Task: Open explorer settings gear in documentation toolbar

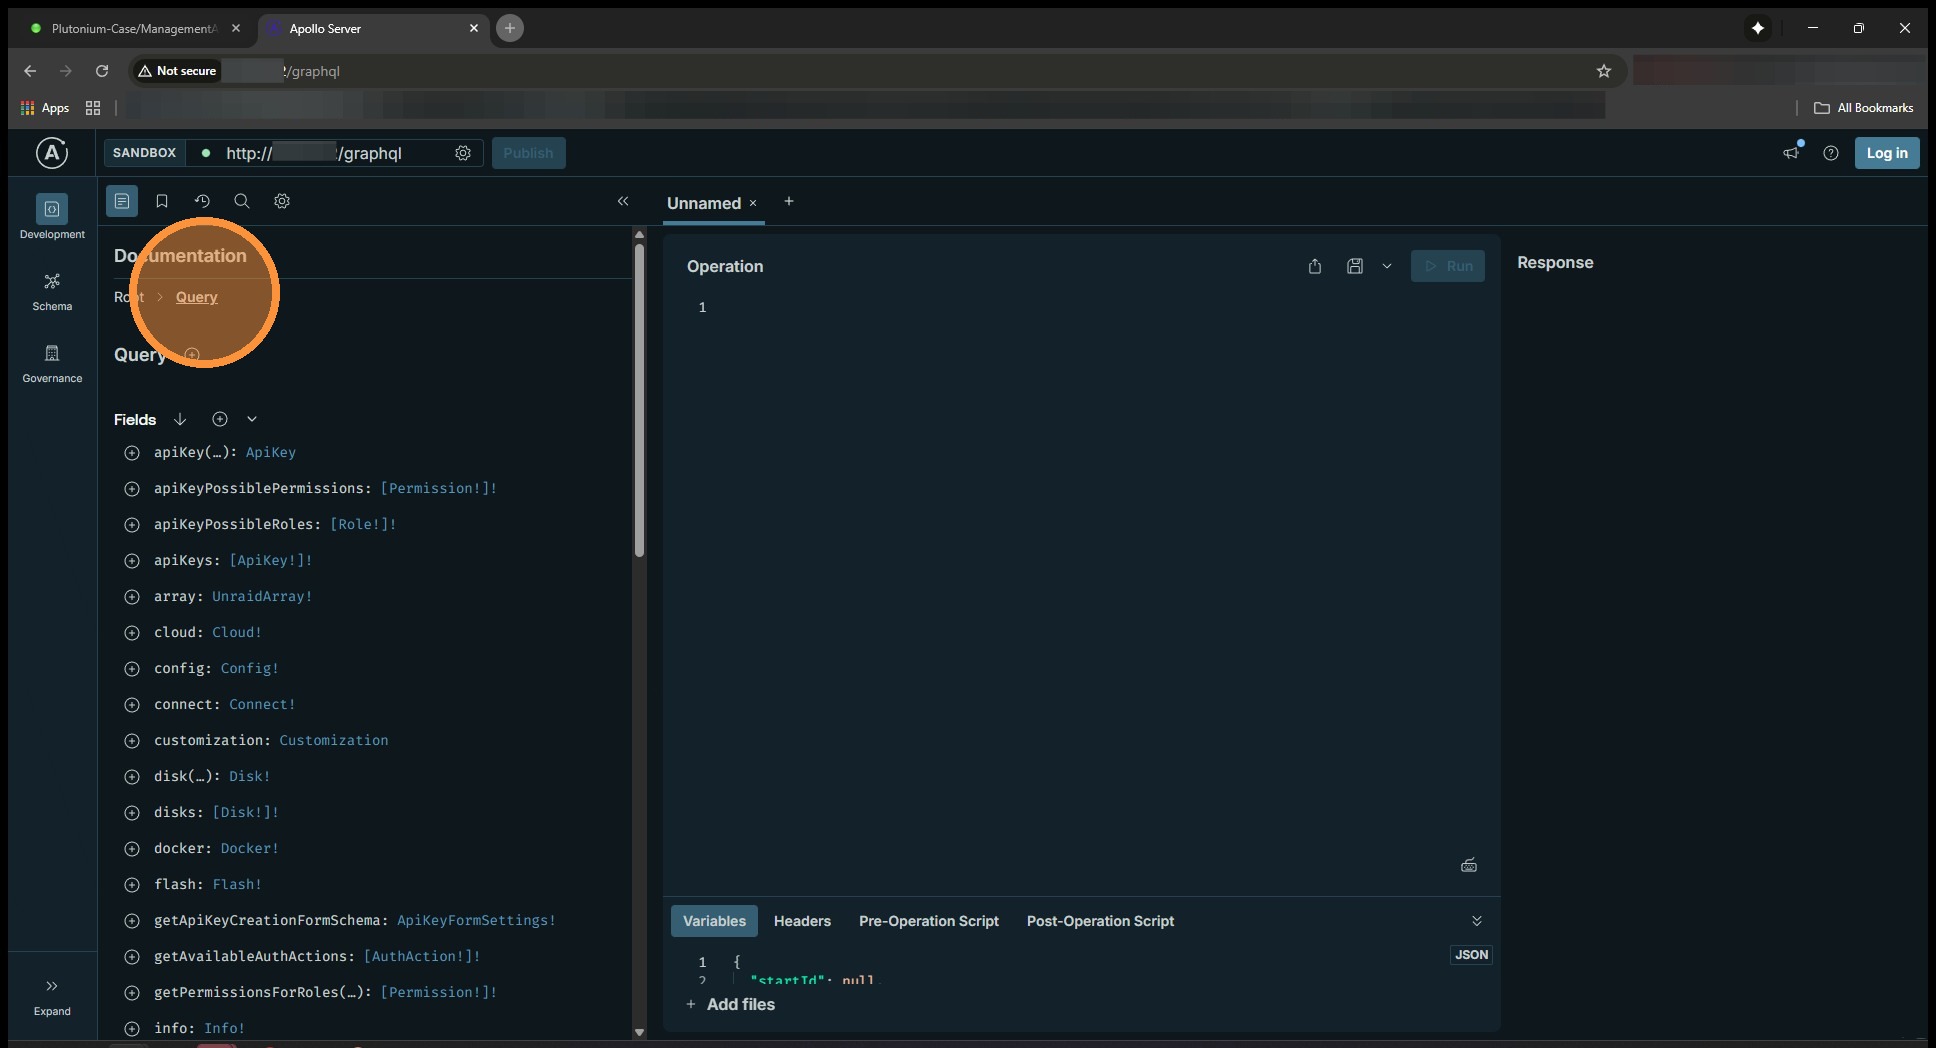Action: [x=282, y=201]
